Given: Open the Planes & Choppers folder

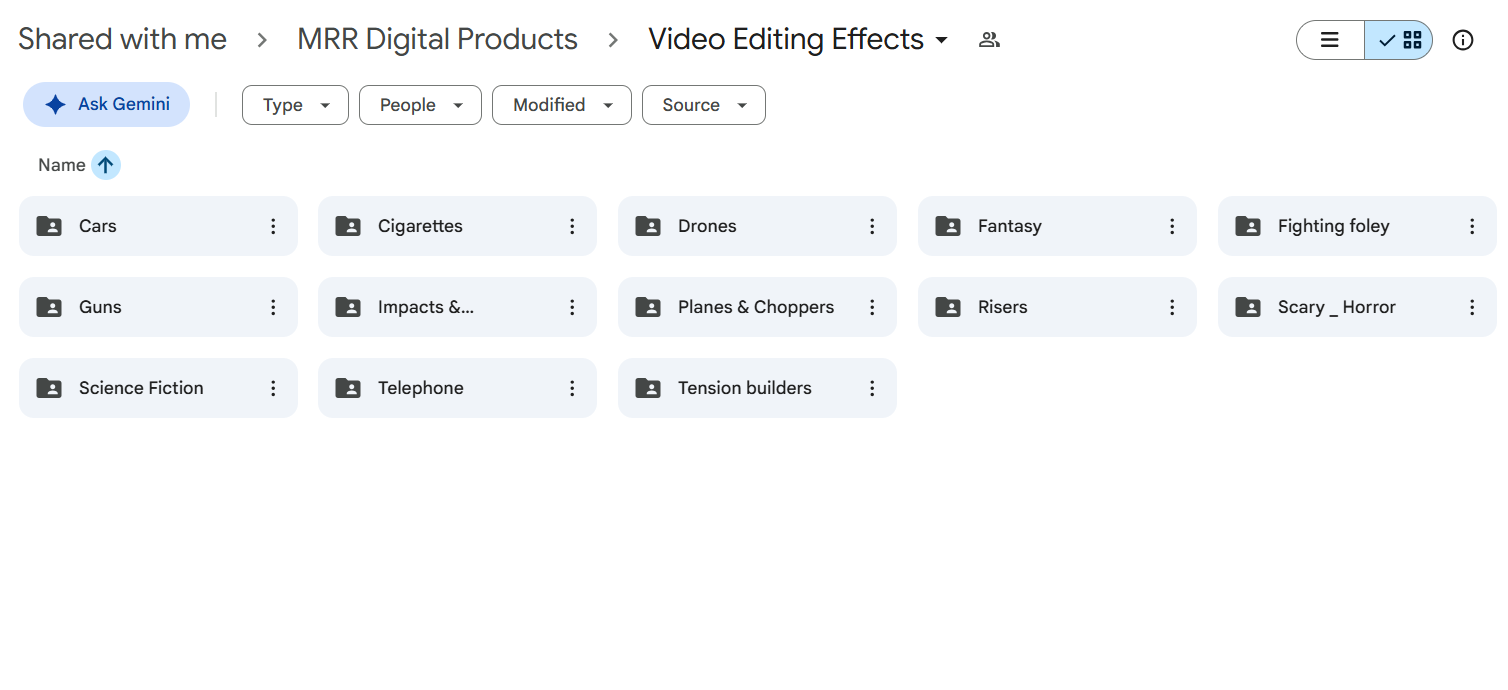Looking at the screenshot, I should (757, 307).
